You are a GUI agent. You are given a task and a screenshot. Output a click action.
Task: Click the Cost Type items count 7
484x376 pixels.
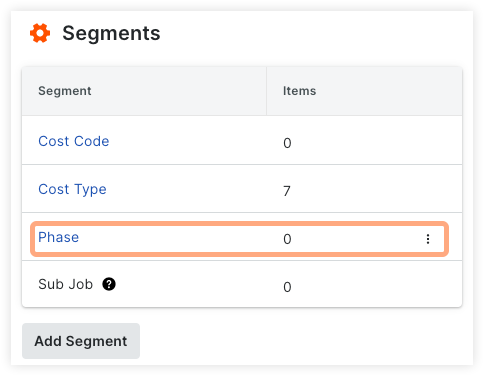tap(287, 191)
